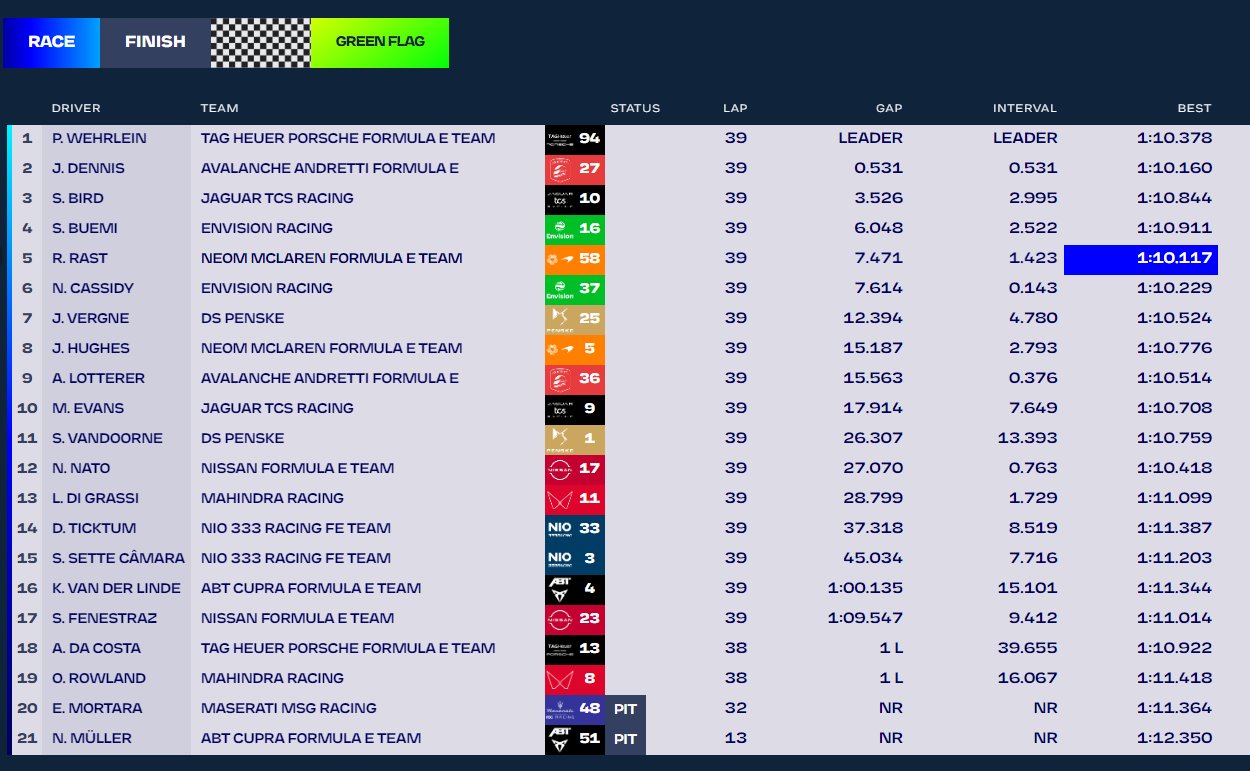The height and width of the screenshot is (771, 1250).
Task: Click Dennis's gap value 0.531
Action: point(879,168)
